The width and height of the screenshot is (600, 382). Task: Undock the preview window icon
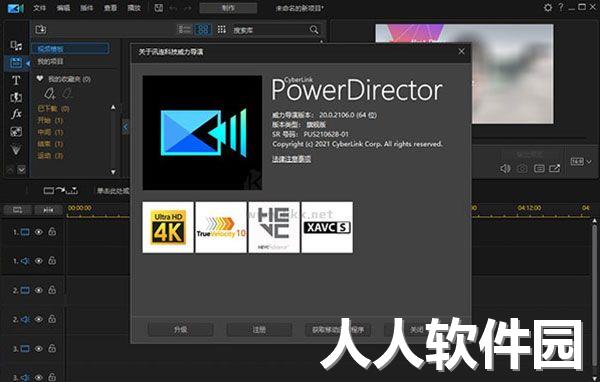(x=555, y=168)
